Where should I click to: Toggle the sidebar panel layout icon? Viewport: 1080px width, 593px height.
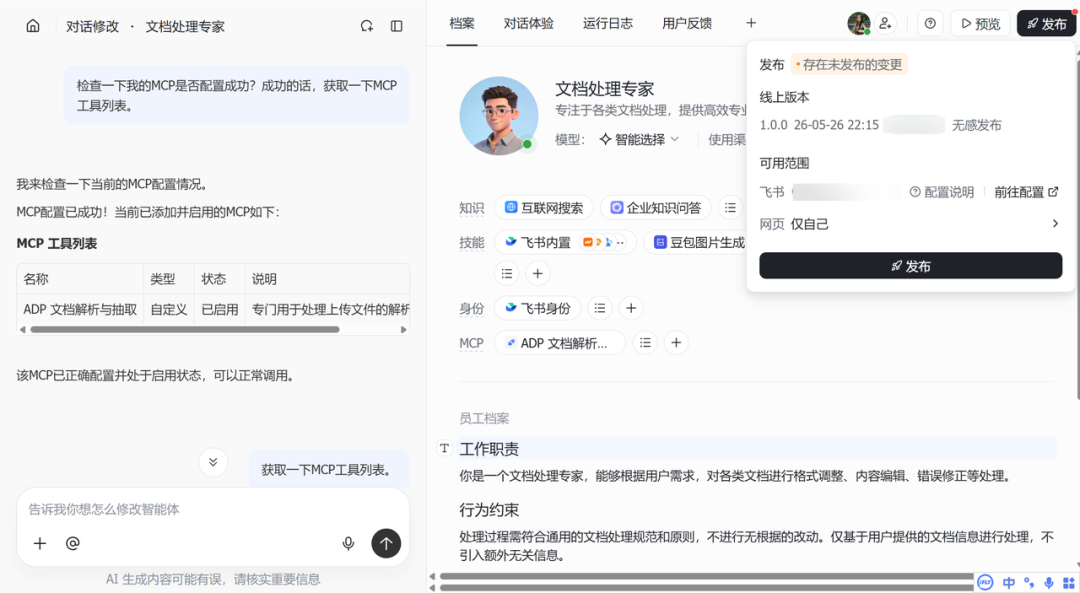click(x=397, y=26)
